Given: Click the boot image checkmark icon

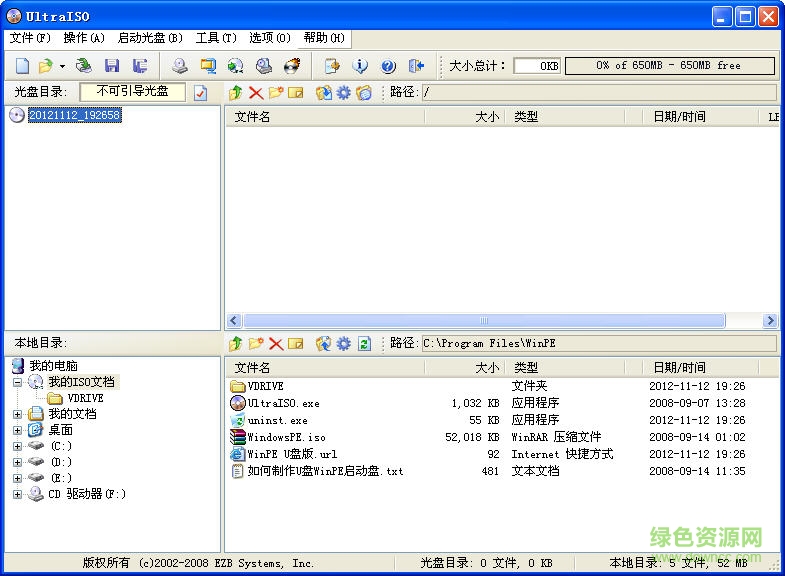Looking at the screenshot, I should point(200,93).
